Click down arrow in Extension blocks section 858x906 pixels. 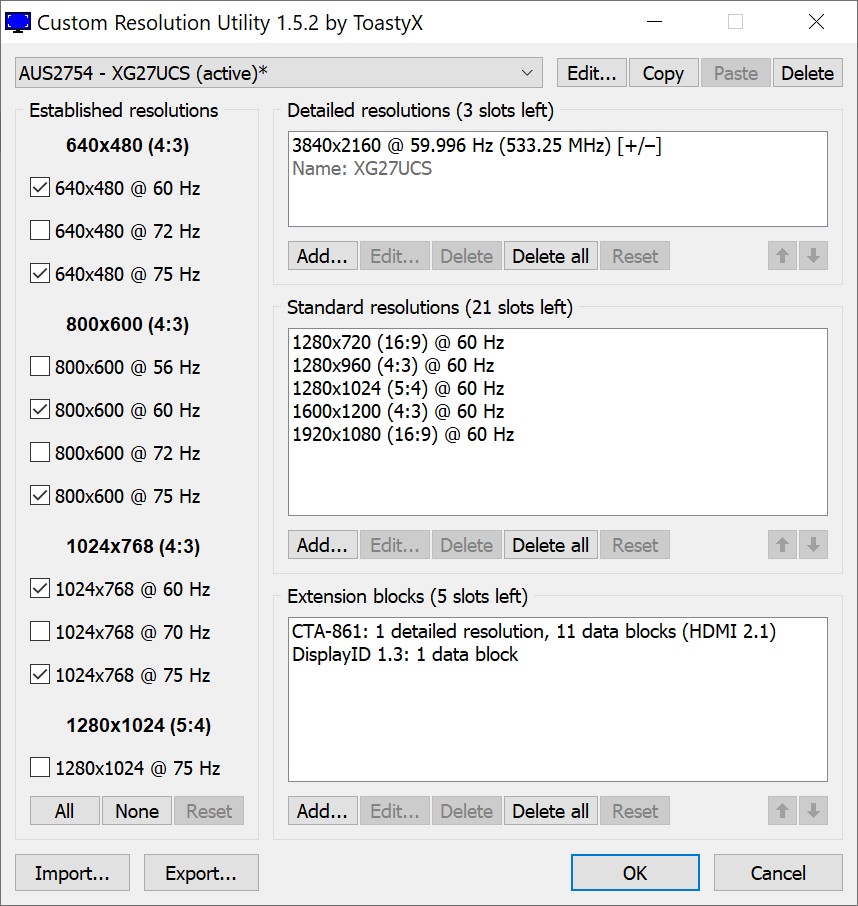point(813,811)
